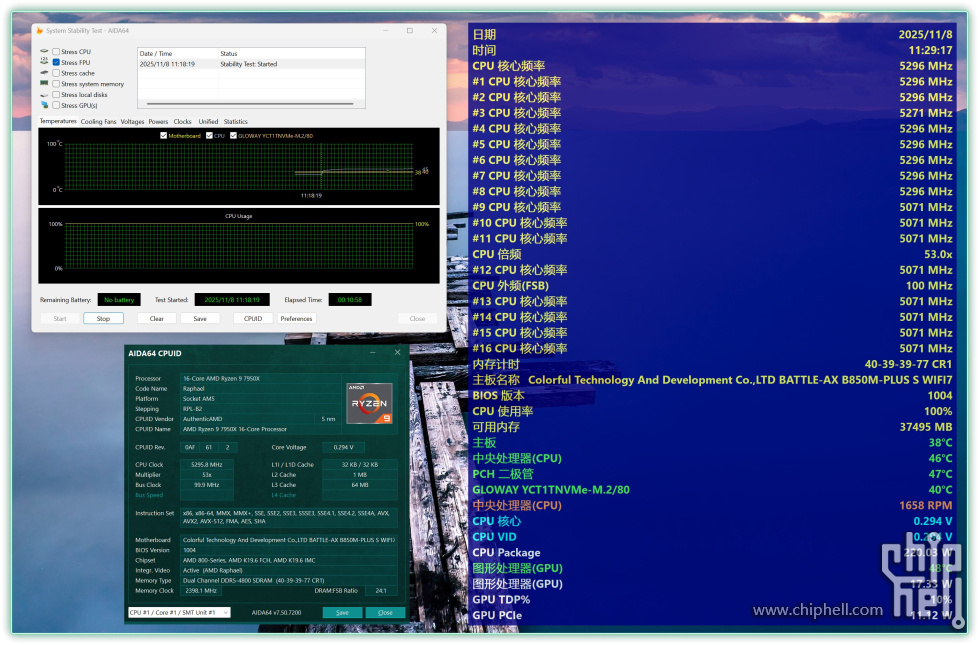Click the monitor icon beside Stress CPU
This screenshot has width=979, height=645.
point(44,51)
